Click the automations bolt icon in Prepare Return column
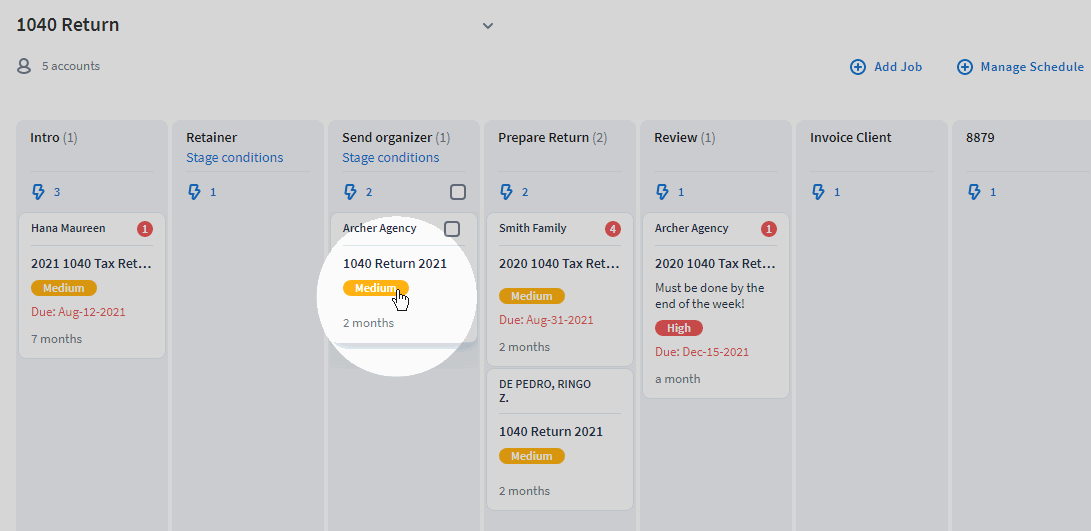The image size is (1091, 531). tap(507, 192)
